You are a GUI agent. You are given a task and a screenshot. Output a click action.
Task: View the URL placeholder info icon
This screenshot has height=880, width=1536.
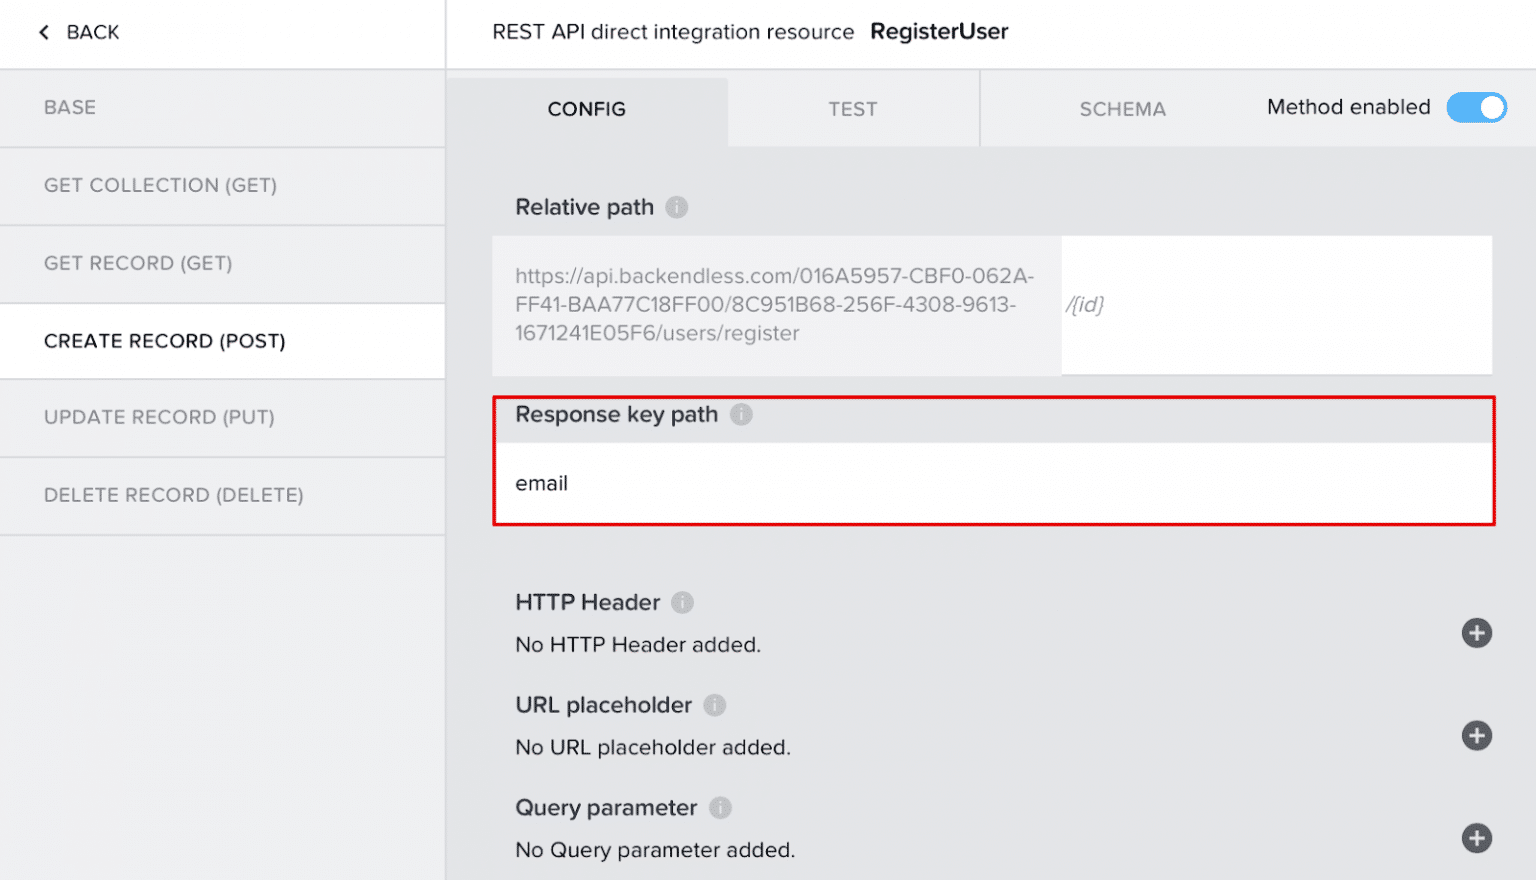(715, 705)
